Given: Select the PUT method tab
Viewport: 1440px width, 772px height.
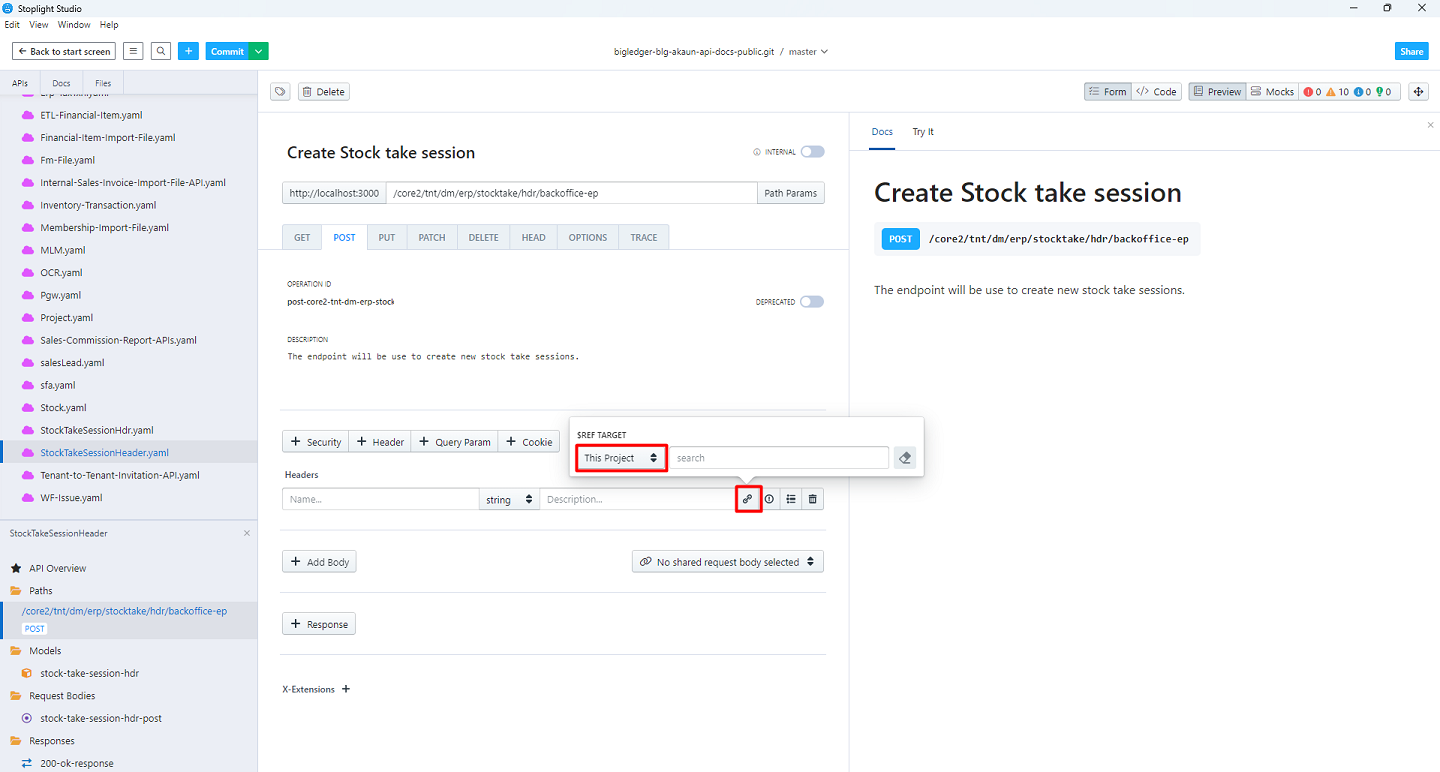Looking at the screenshot, I should click(x=387, y=238).
